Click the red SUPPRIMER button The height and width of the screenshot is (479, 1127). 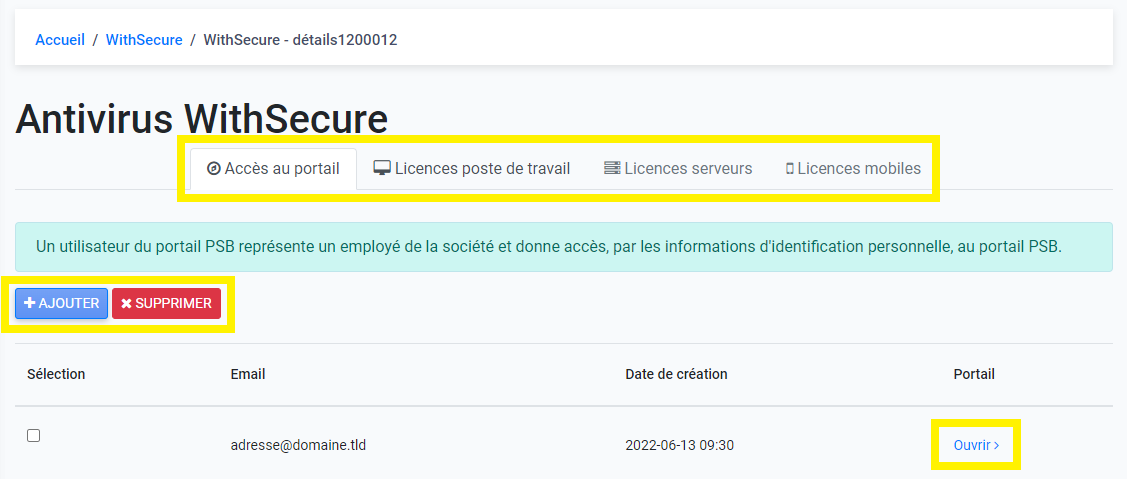(x=166, y=304)
